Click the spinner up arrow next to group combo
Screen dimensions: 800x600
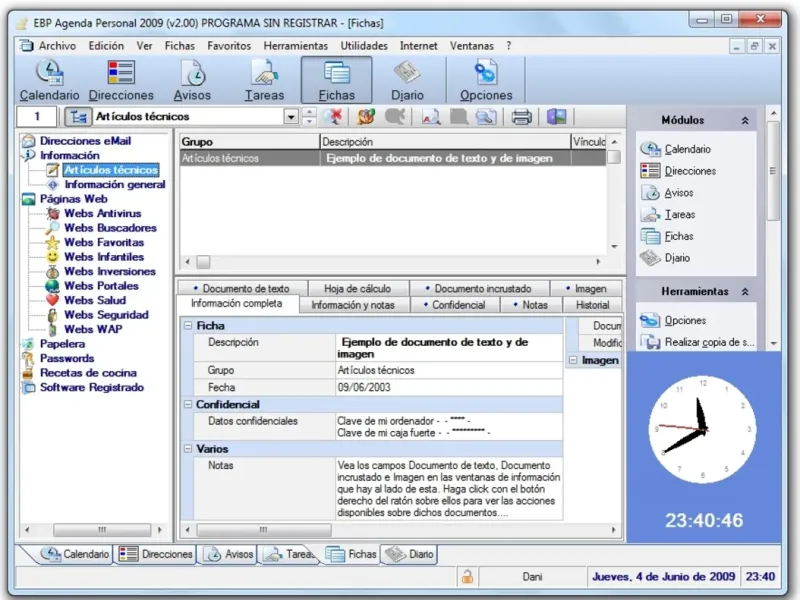(309, 112)
